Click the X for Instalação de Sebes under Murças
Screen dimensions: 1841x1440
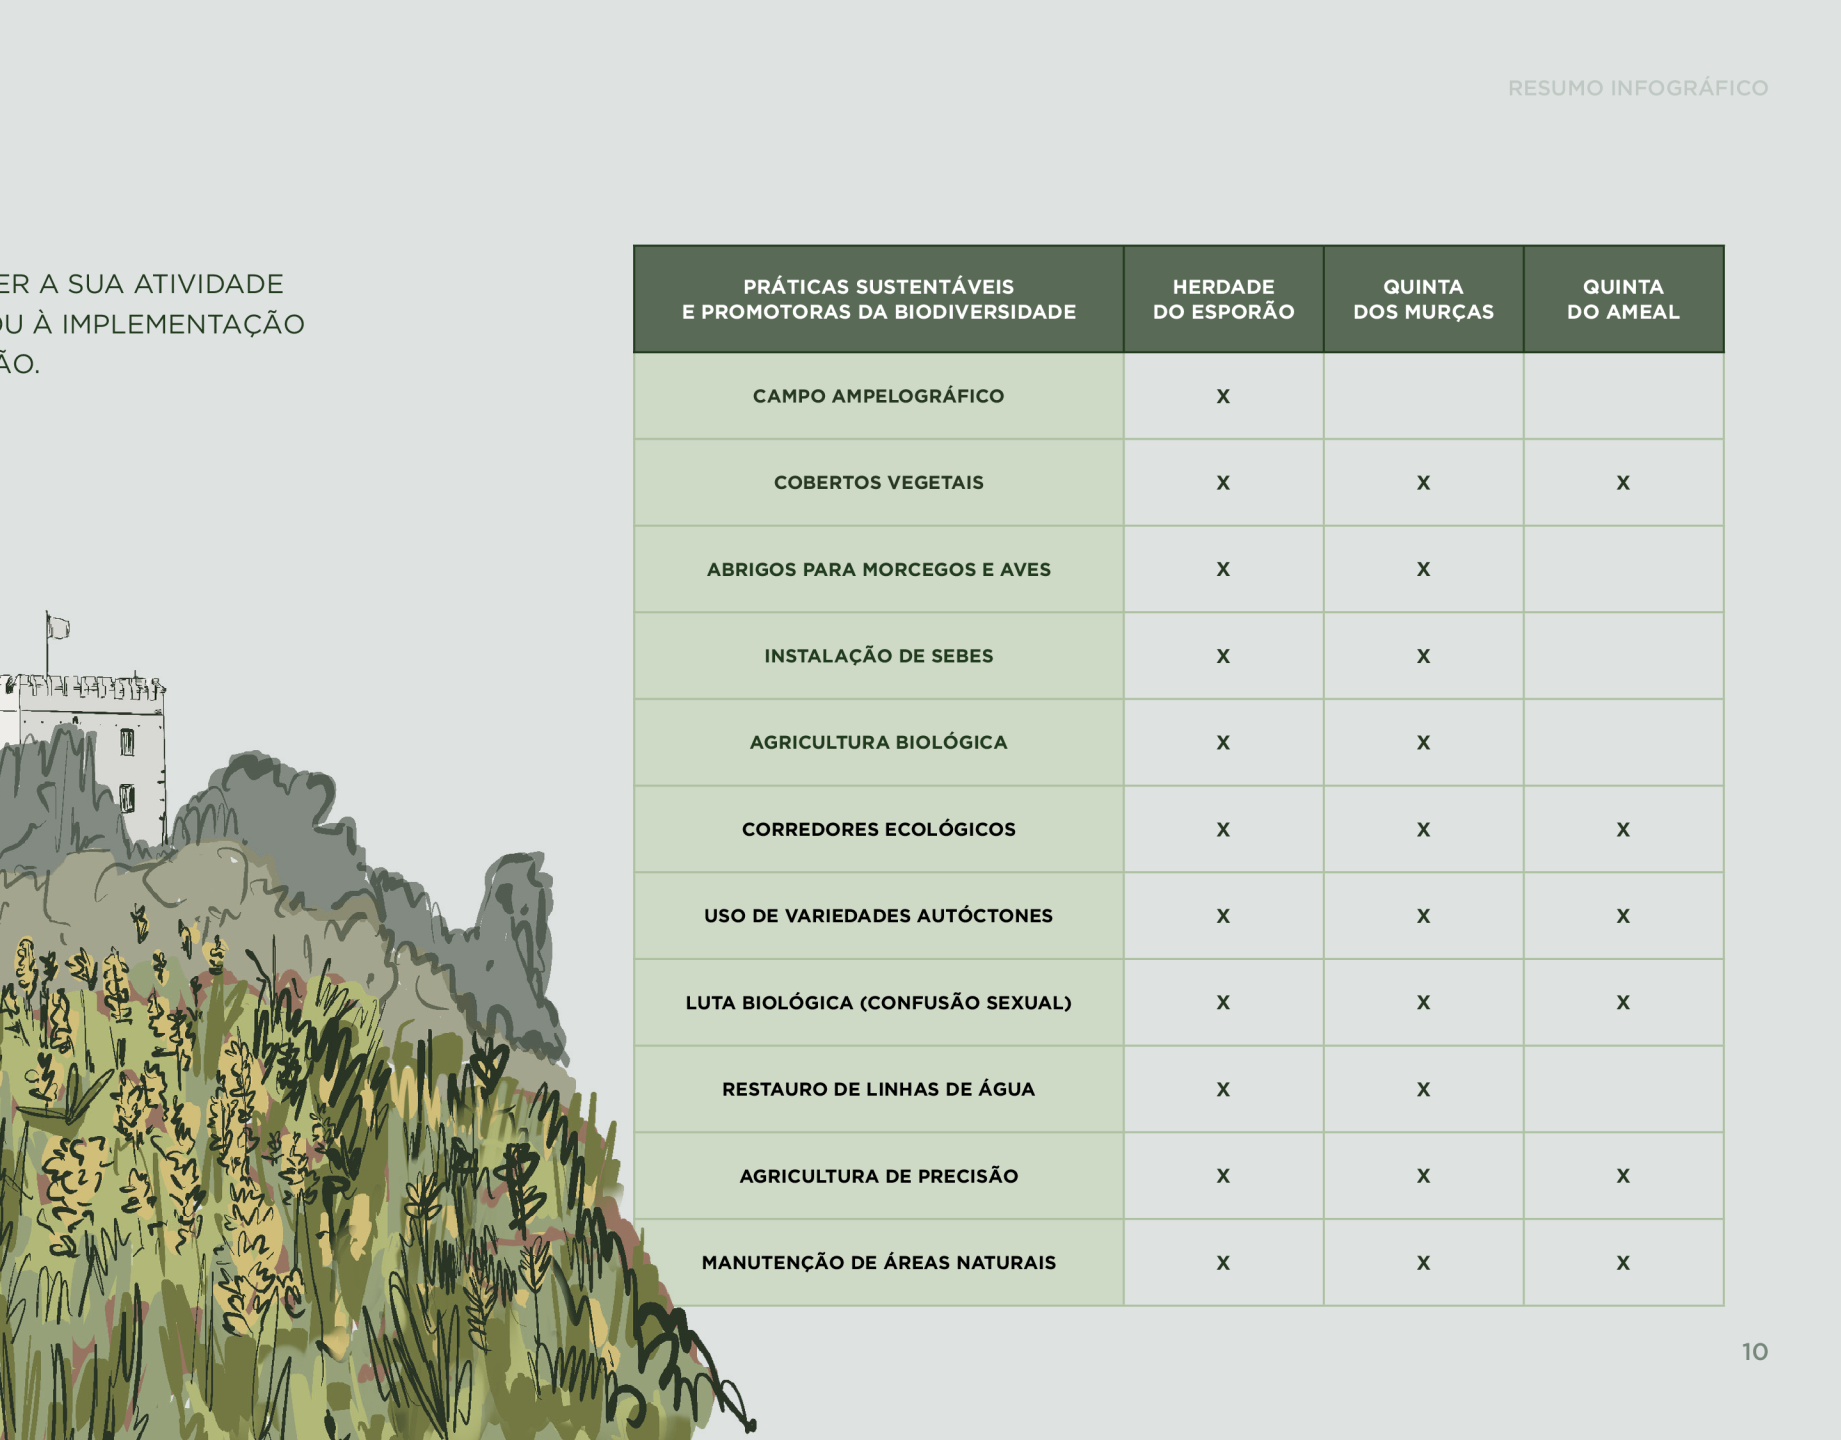1423,657
